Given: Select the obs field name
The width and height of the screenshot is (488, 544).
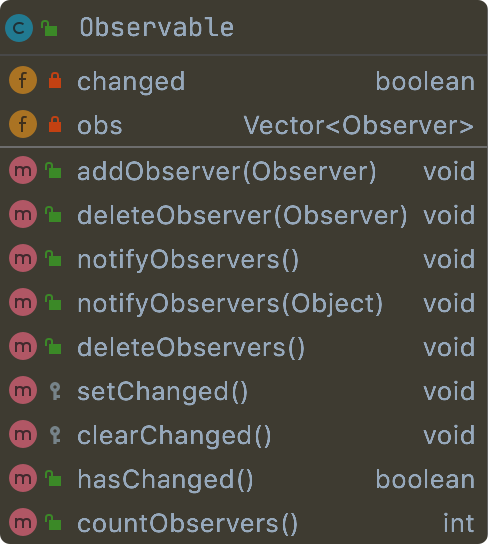Looking at the screenshot, I should point(100,125).
